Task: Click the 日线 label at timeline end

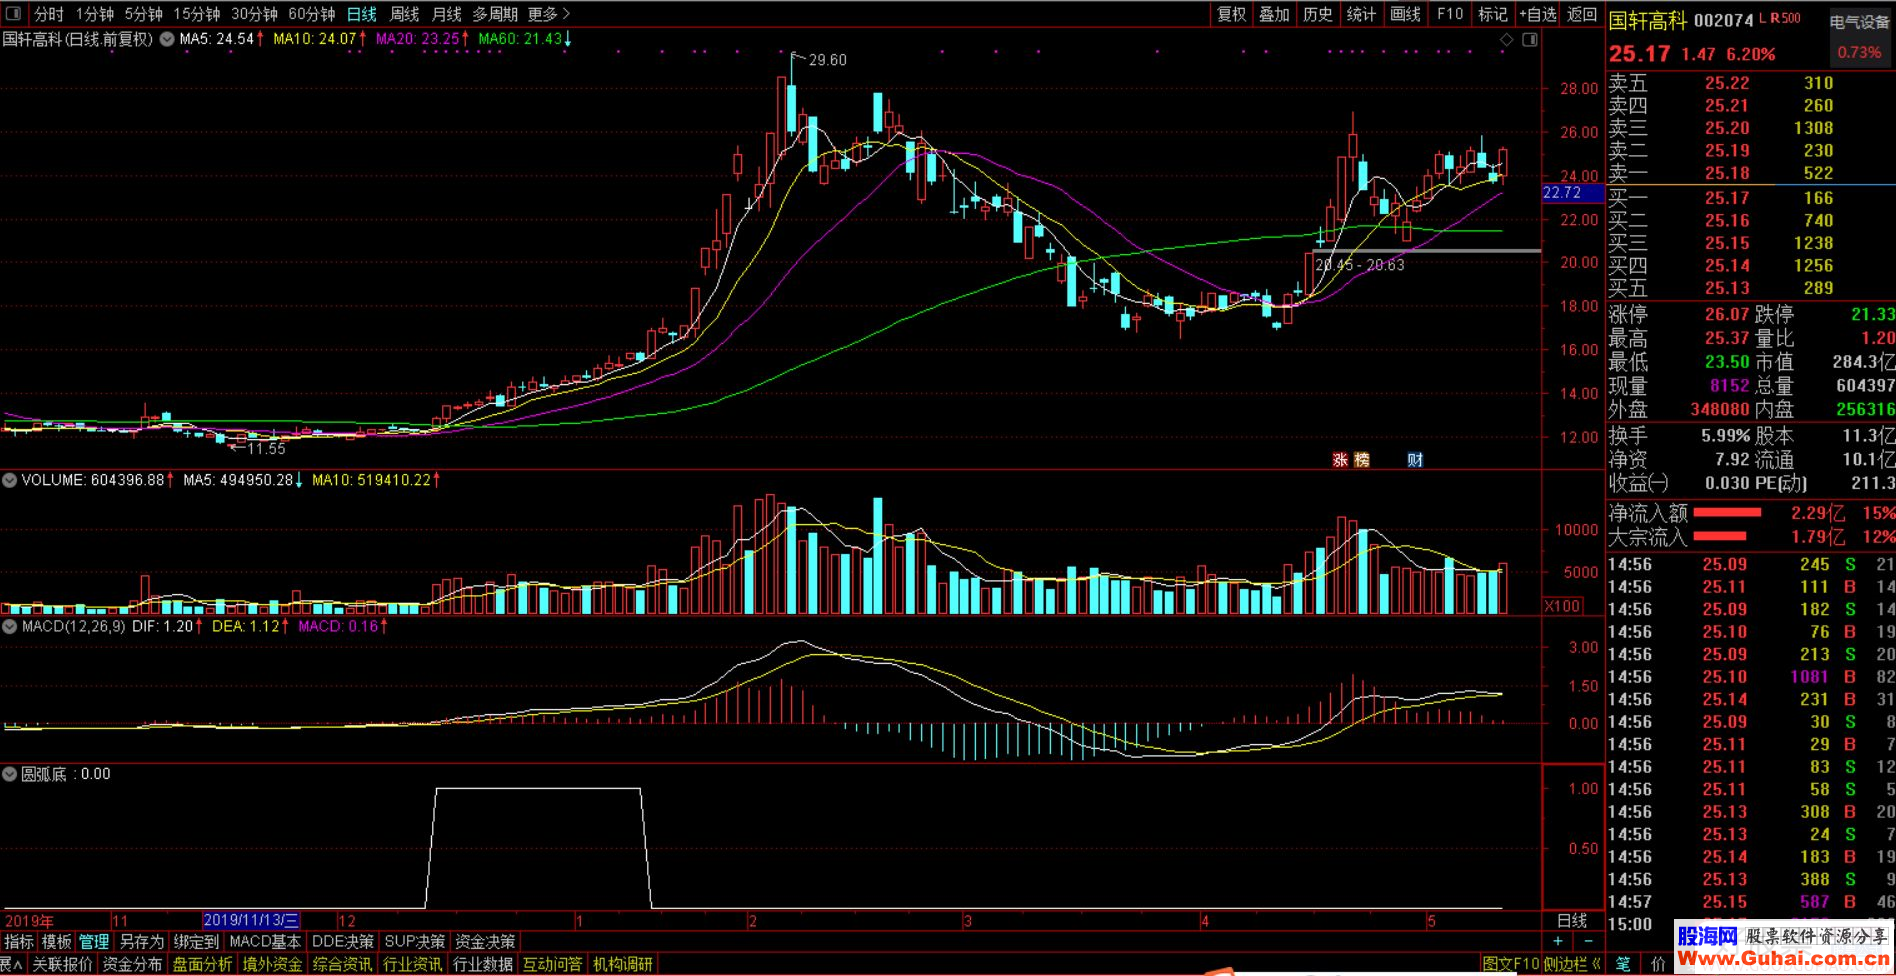Action: click(x=1572, y=920)
